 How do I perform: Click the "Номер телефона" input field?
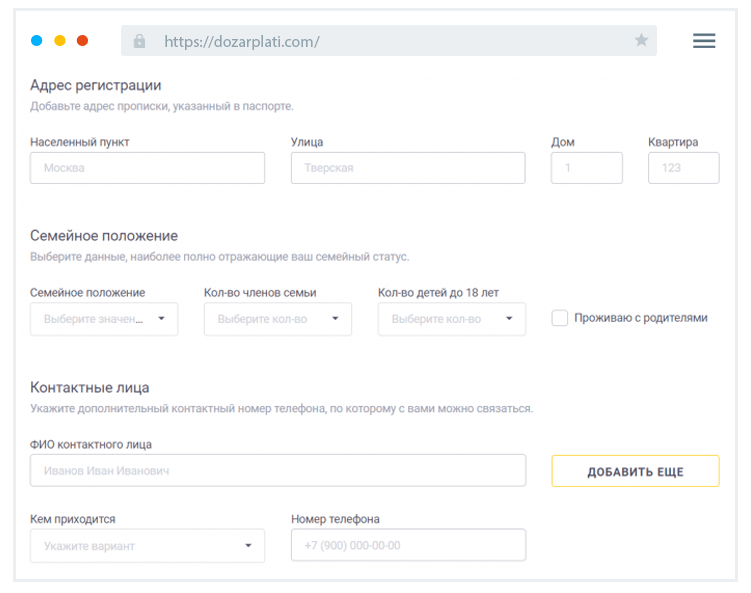[x=407, y=546]
